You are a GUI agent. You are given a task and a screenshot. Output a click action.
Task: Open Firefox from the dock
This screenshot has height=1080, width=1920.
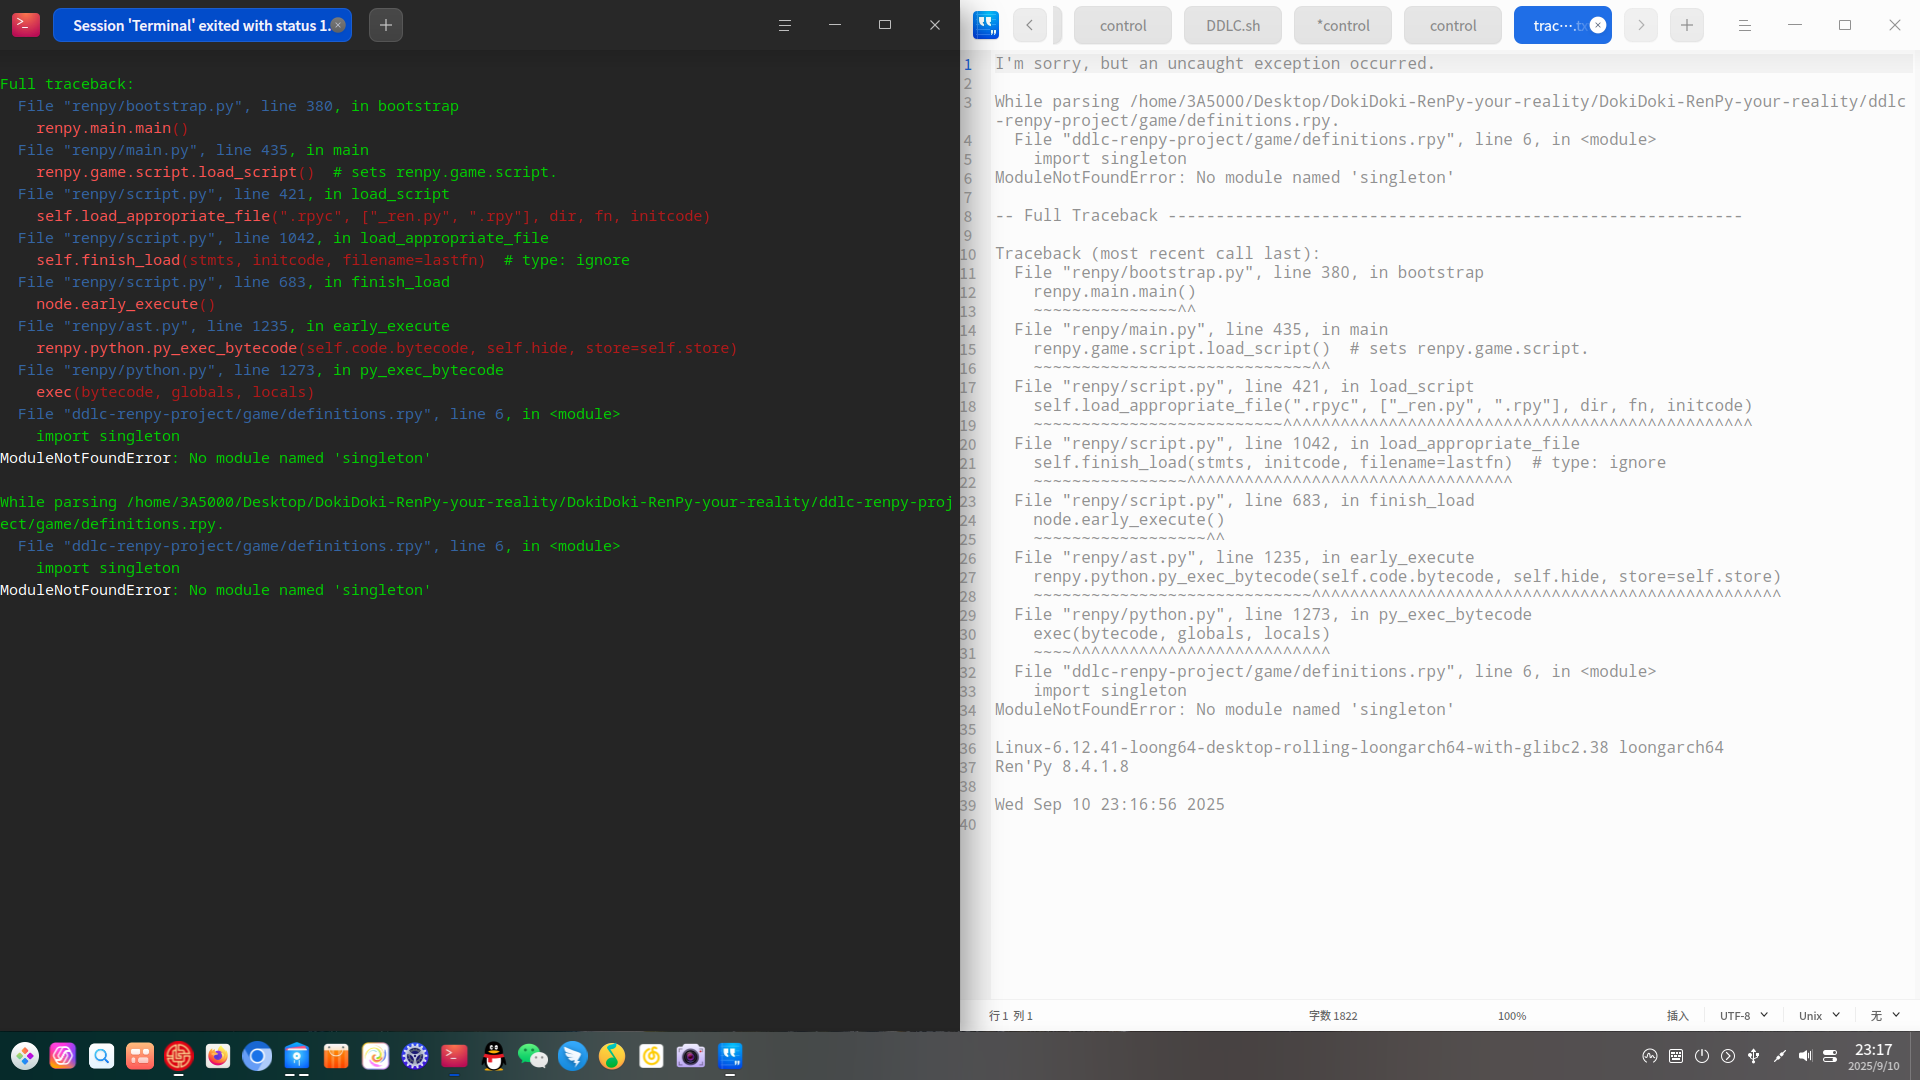pyautogui.click(x=217, y=1056)
